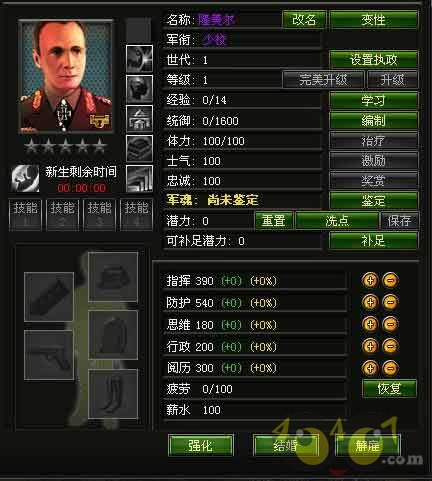
Task: Increase 思维 attribute with plus icon
Action: 370,324
